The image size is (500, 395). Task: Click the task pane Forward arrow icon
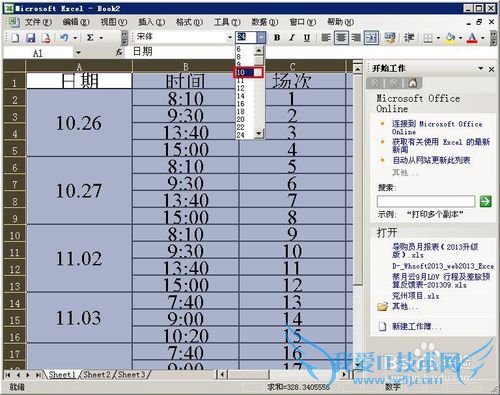tap(394, 83)
